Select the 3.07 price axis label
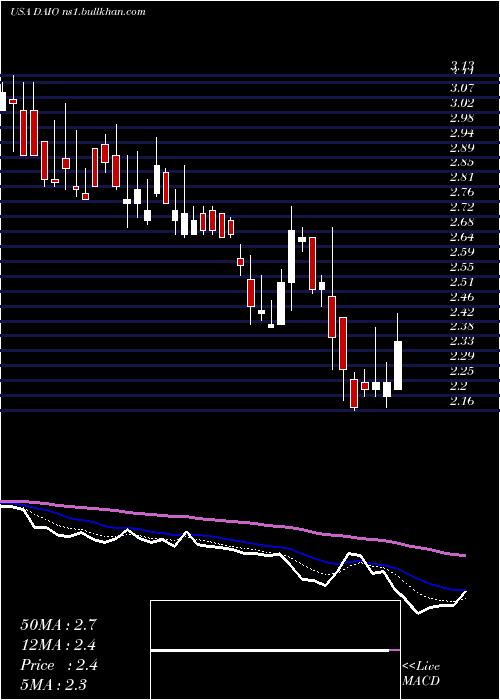 (x=462, y=88)
